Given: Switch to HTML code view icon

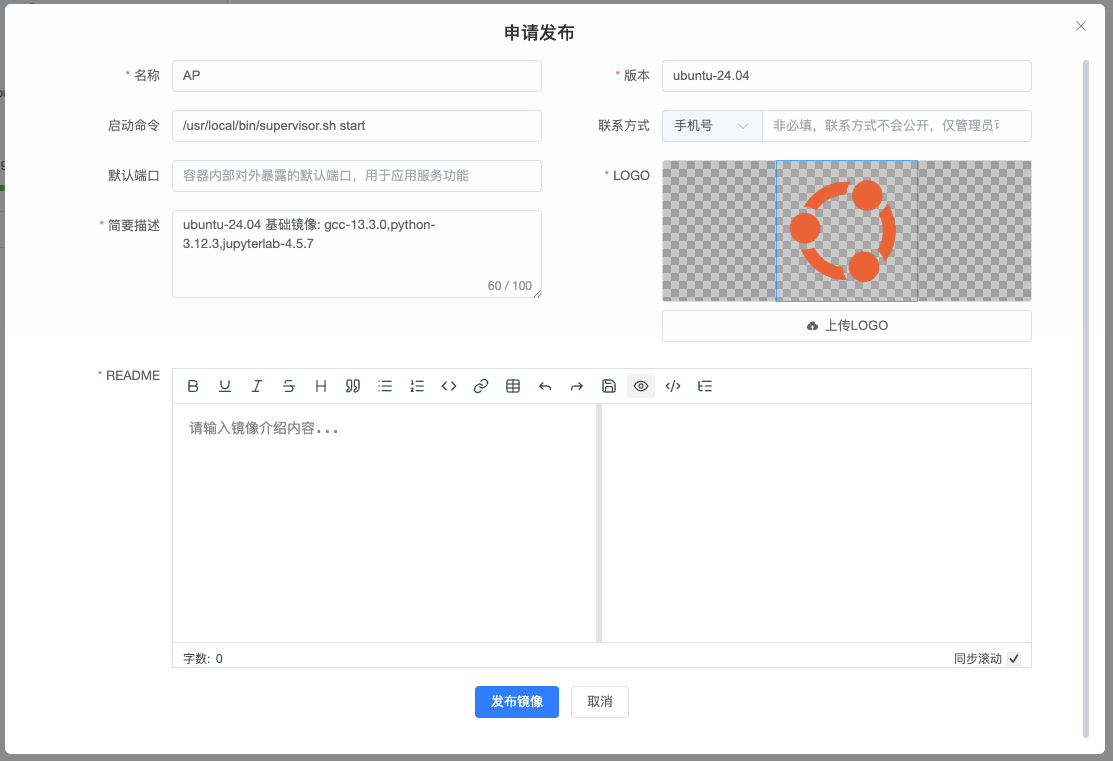Looking at the screenshot, I should click(673, 386).
